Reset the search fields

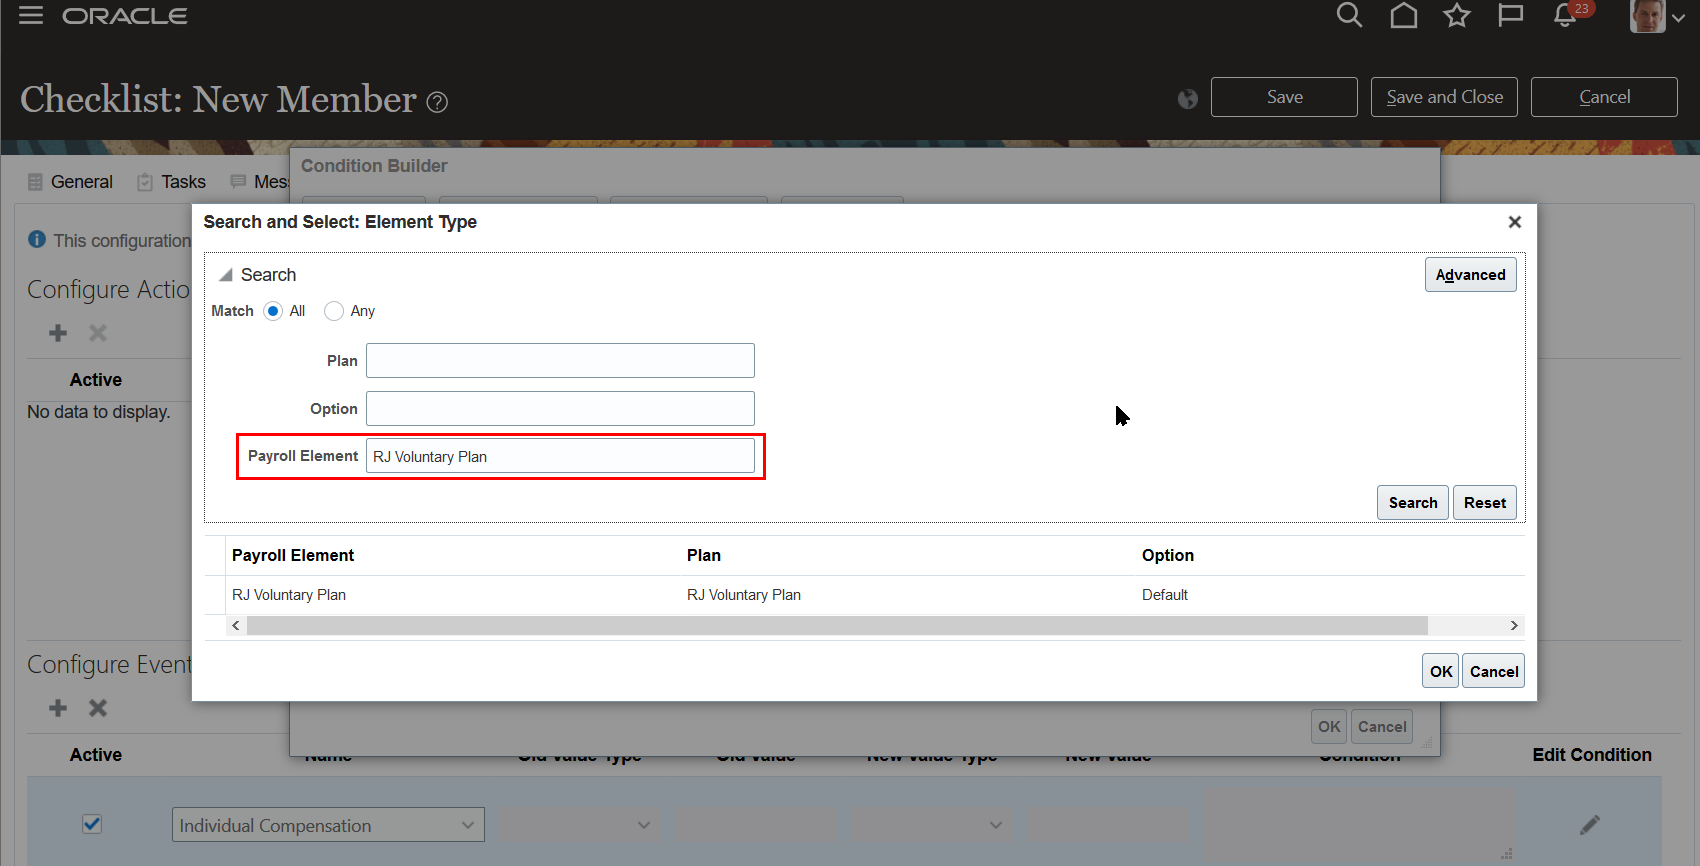point(1485,503)
